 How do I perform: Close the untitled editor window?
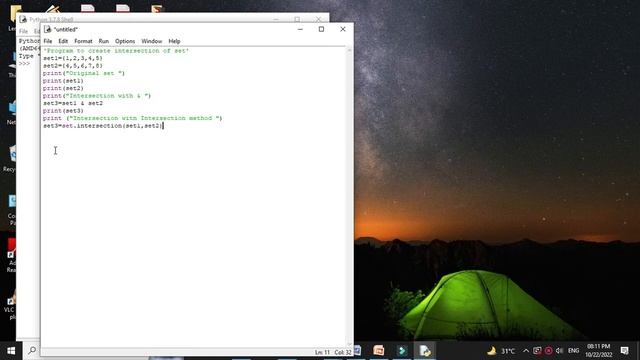(x=343, y=29)
